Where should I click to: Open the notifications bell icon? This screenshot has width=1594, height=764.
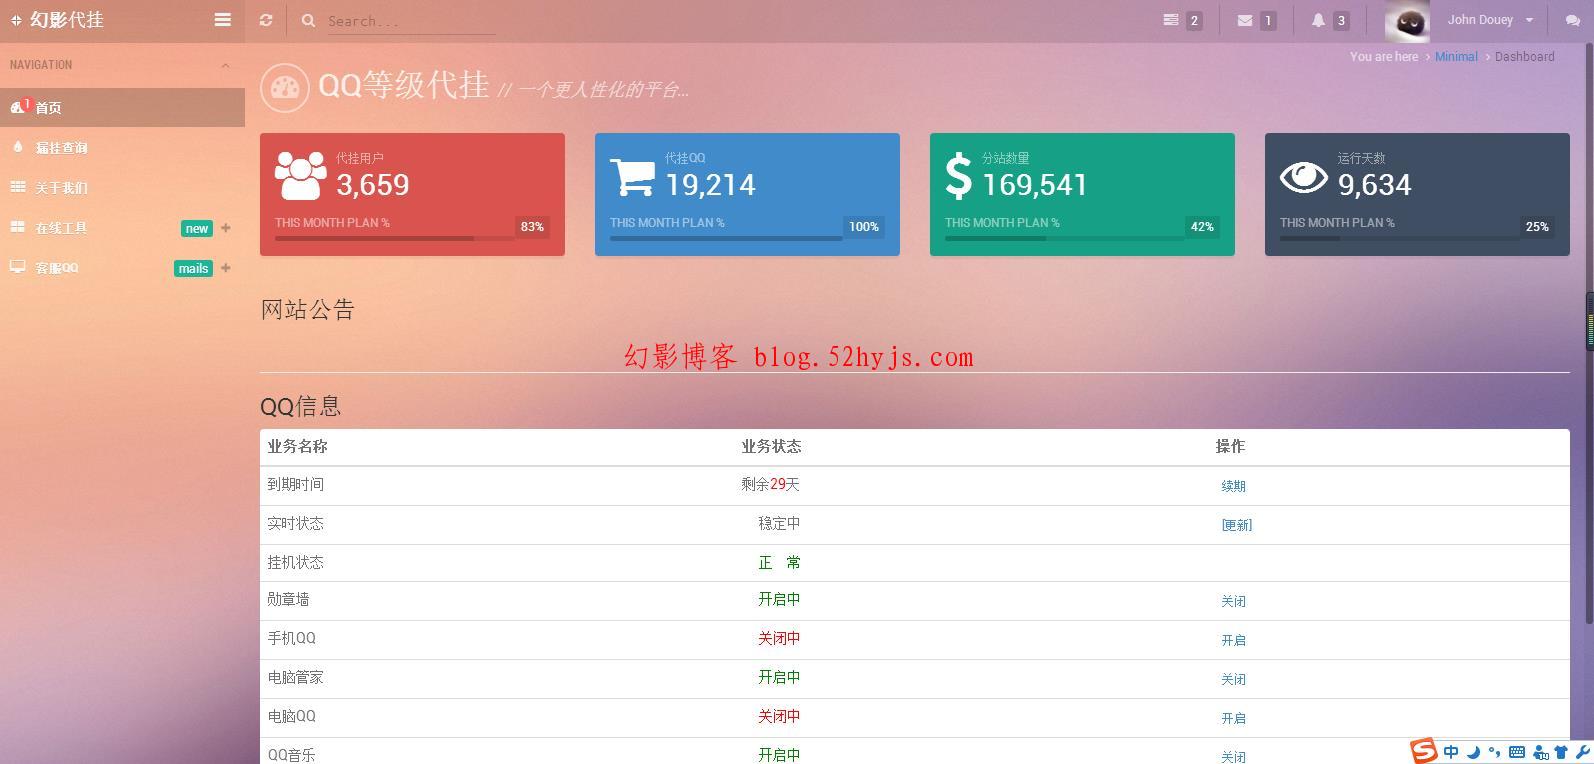[1318, 20]
